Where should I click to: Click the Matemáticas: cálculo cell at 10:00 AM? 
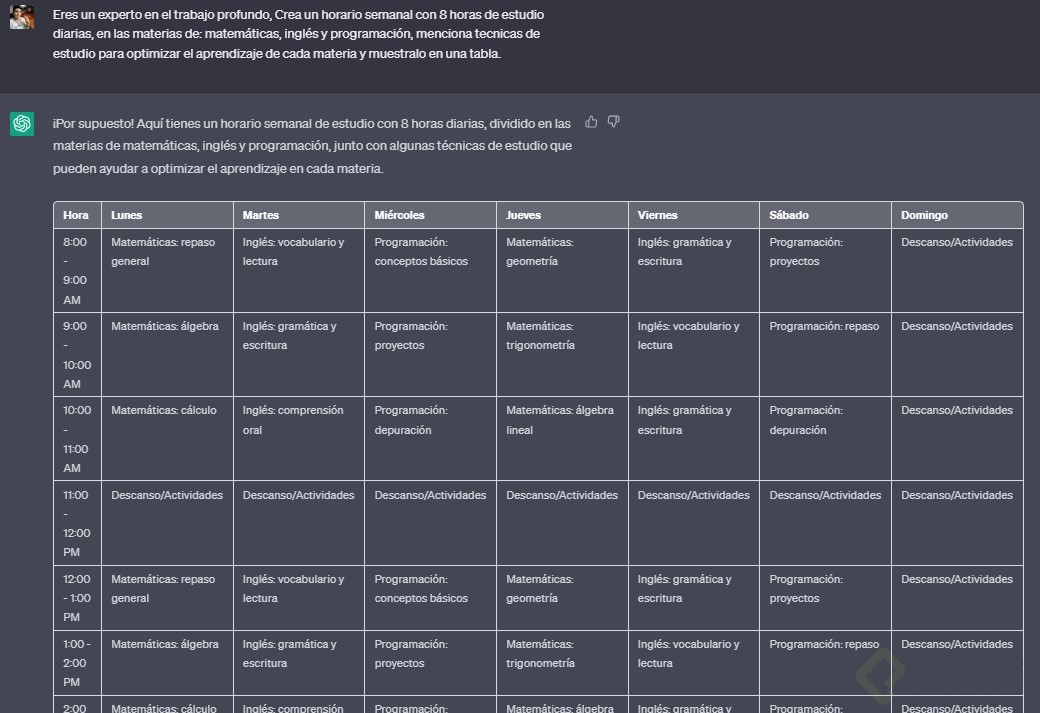(x=164, y=411)
